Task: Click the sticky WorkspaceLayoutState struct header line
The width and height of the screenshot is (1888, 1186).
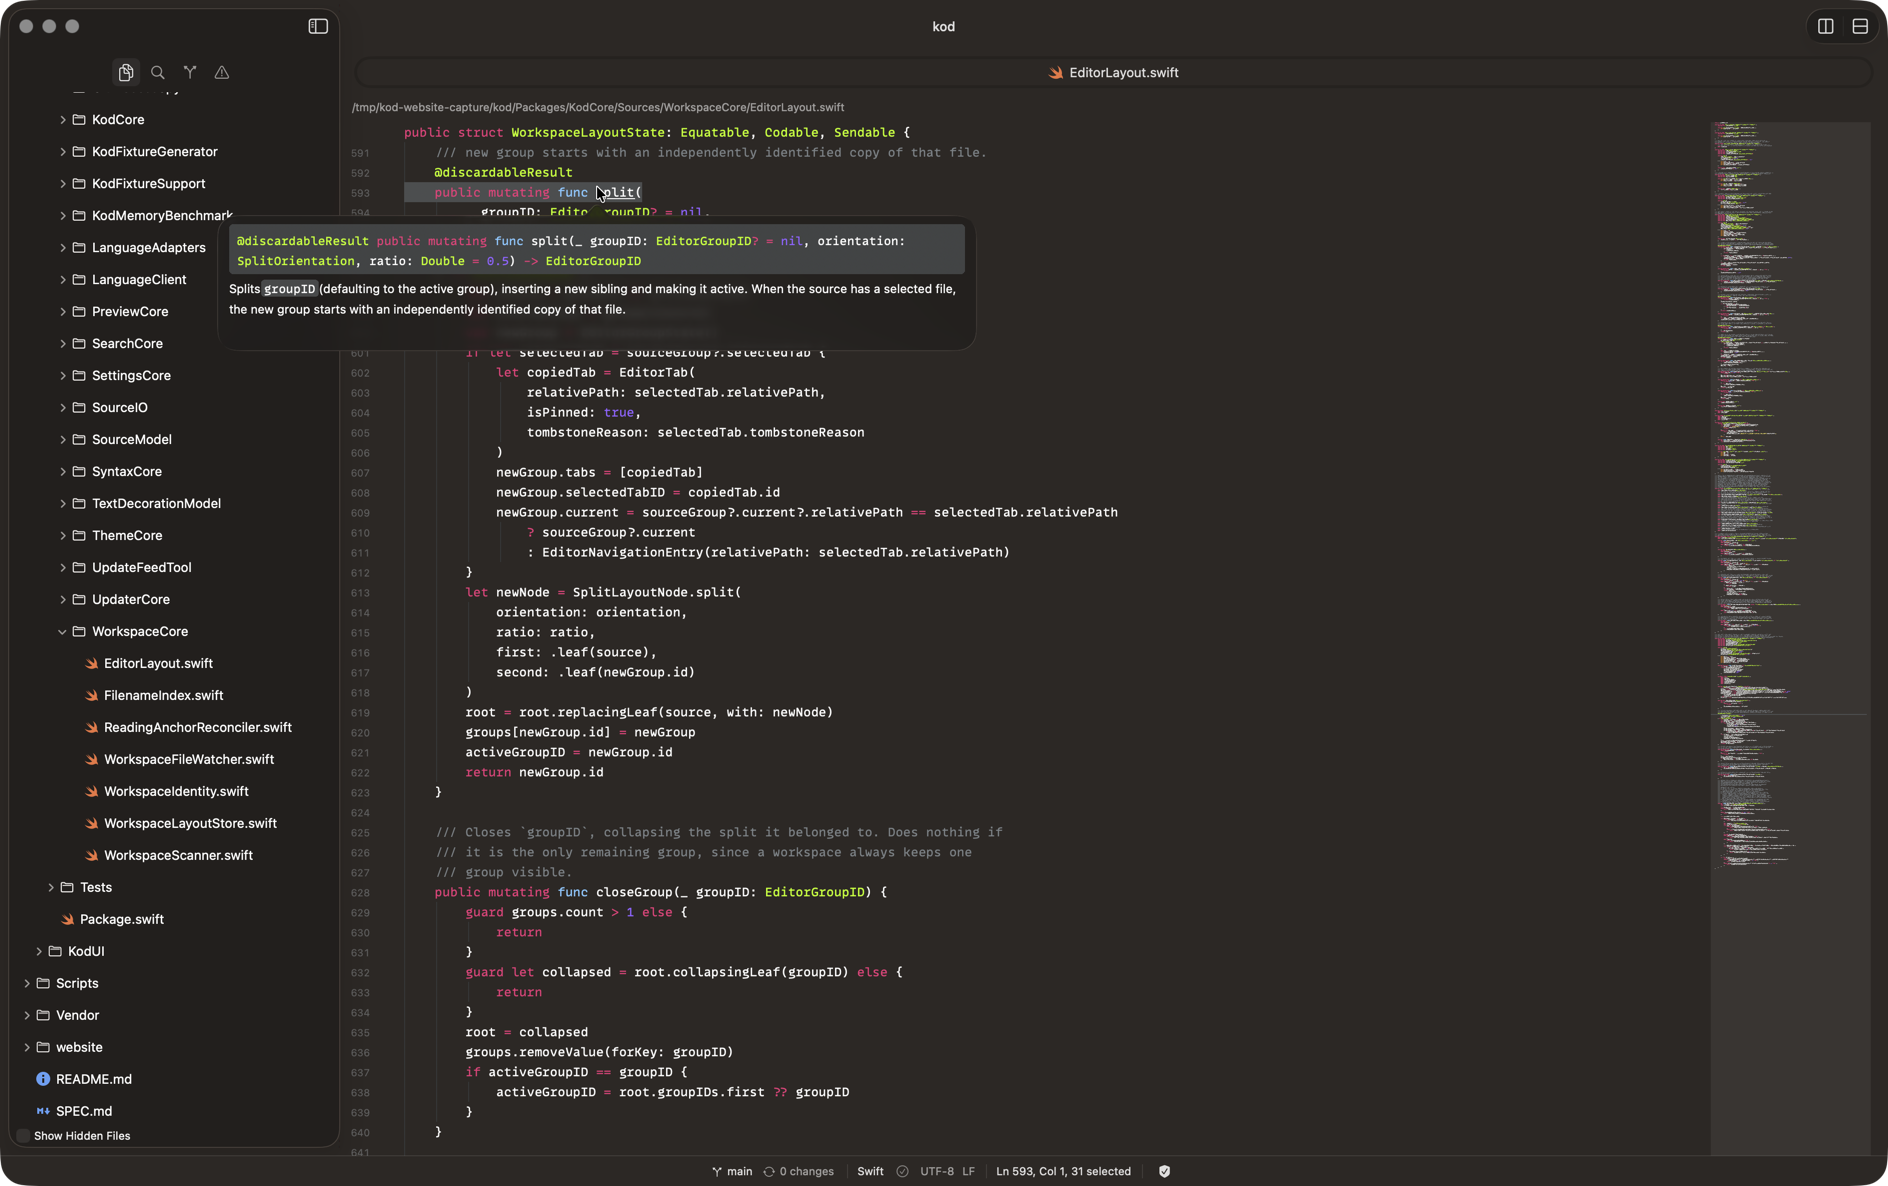Action: (x=657, y=132)
